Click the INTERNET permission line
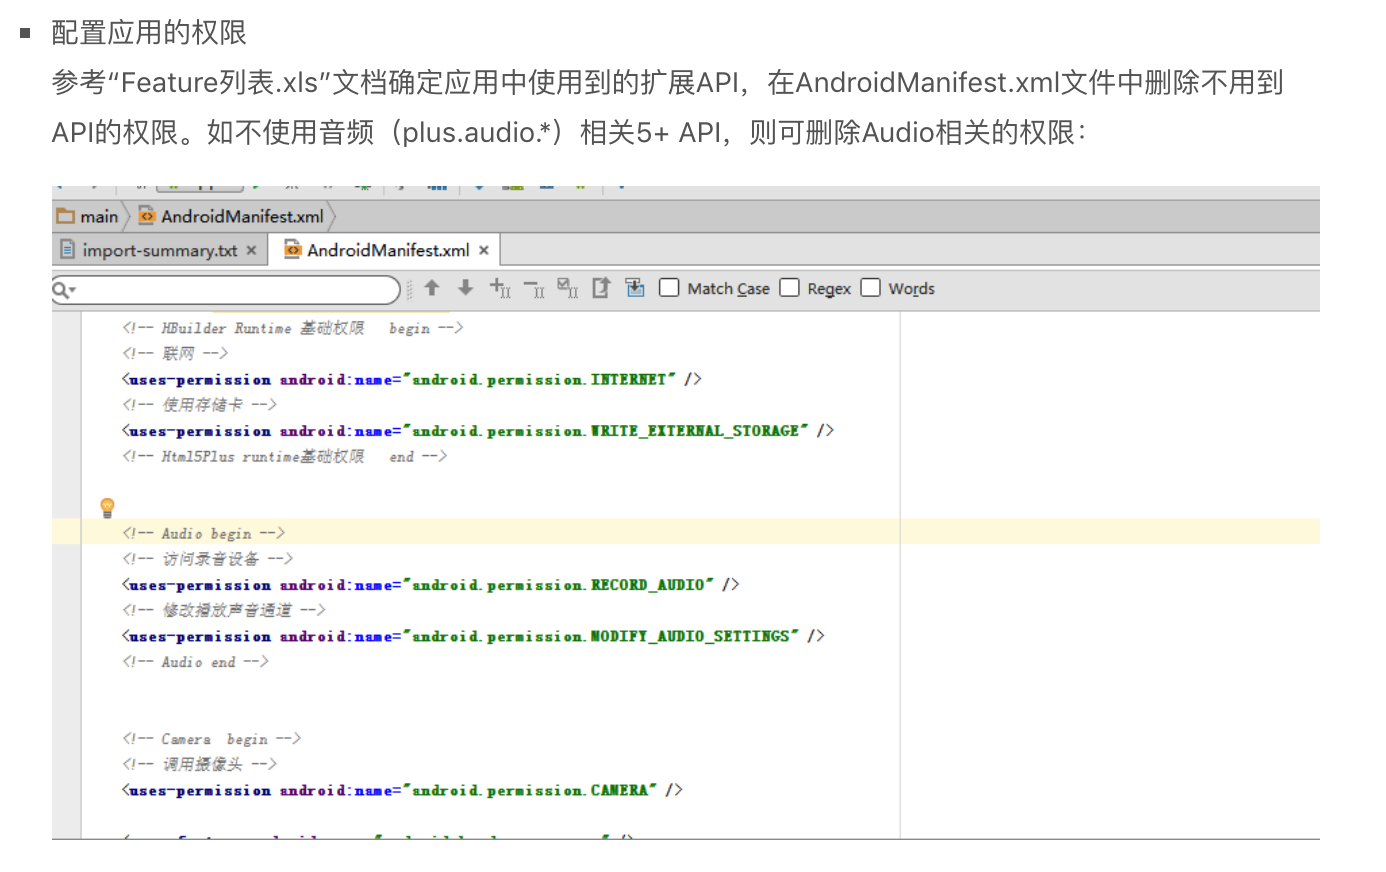The height and width of the screenshot is (872, 1386). point(412,379)
